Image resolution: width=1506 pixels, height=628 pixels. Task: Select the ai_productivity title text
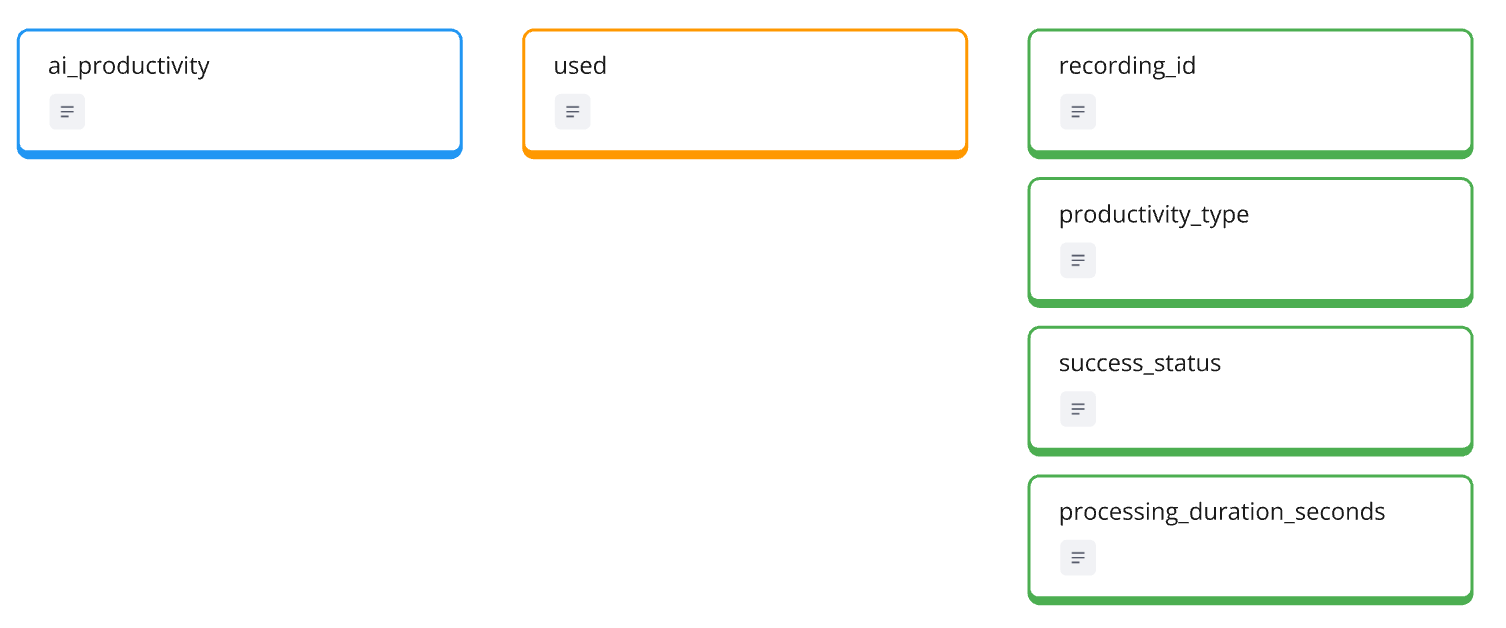pyautogui.click(x=129, y=66)
